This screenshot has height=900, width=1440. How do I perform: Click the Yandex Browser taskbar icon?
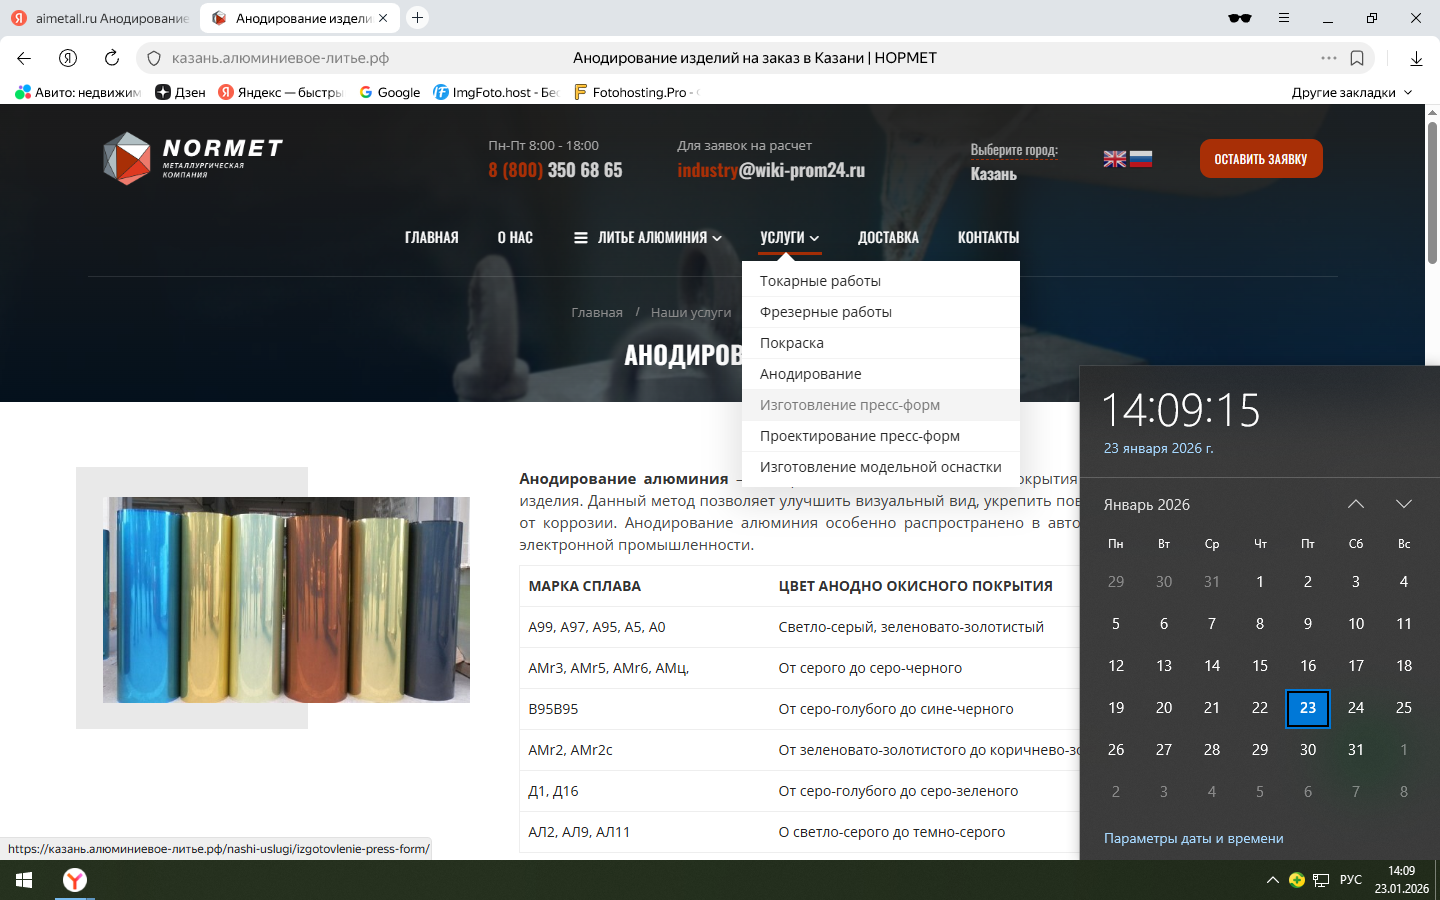click(x=75, y=880)
